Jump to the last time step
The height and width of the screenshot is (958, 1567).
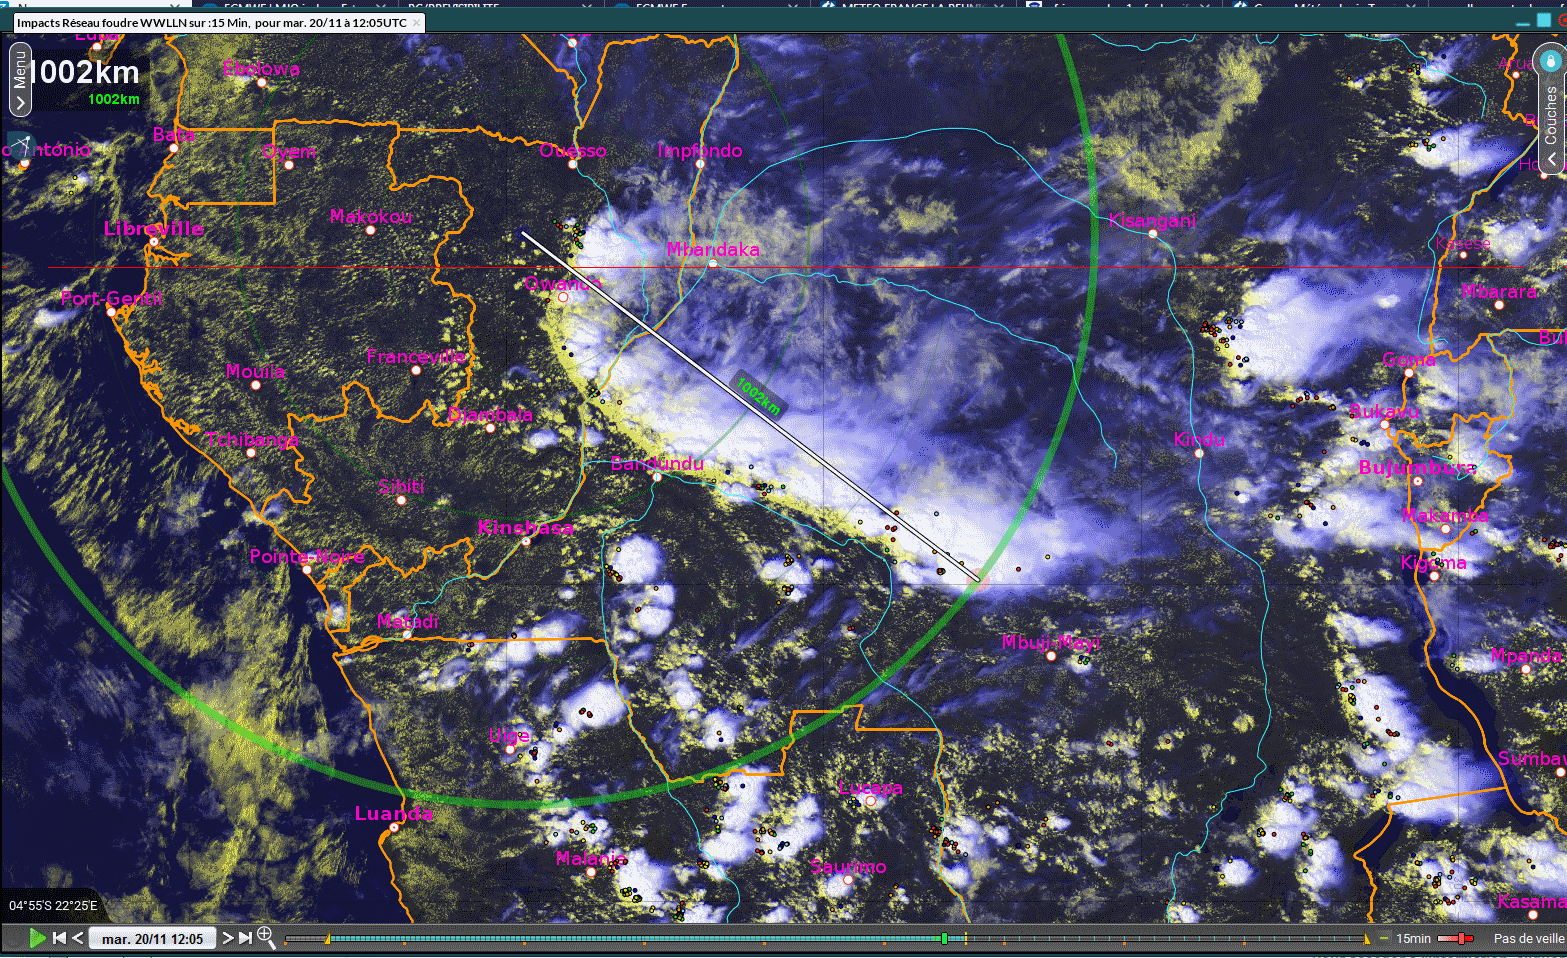coord(245,938)
